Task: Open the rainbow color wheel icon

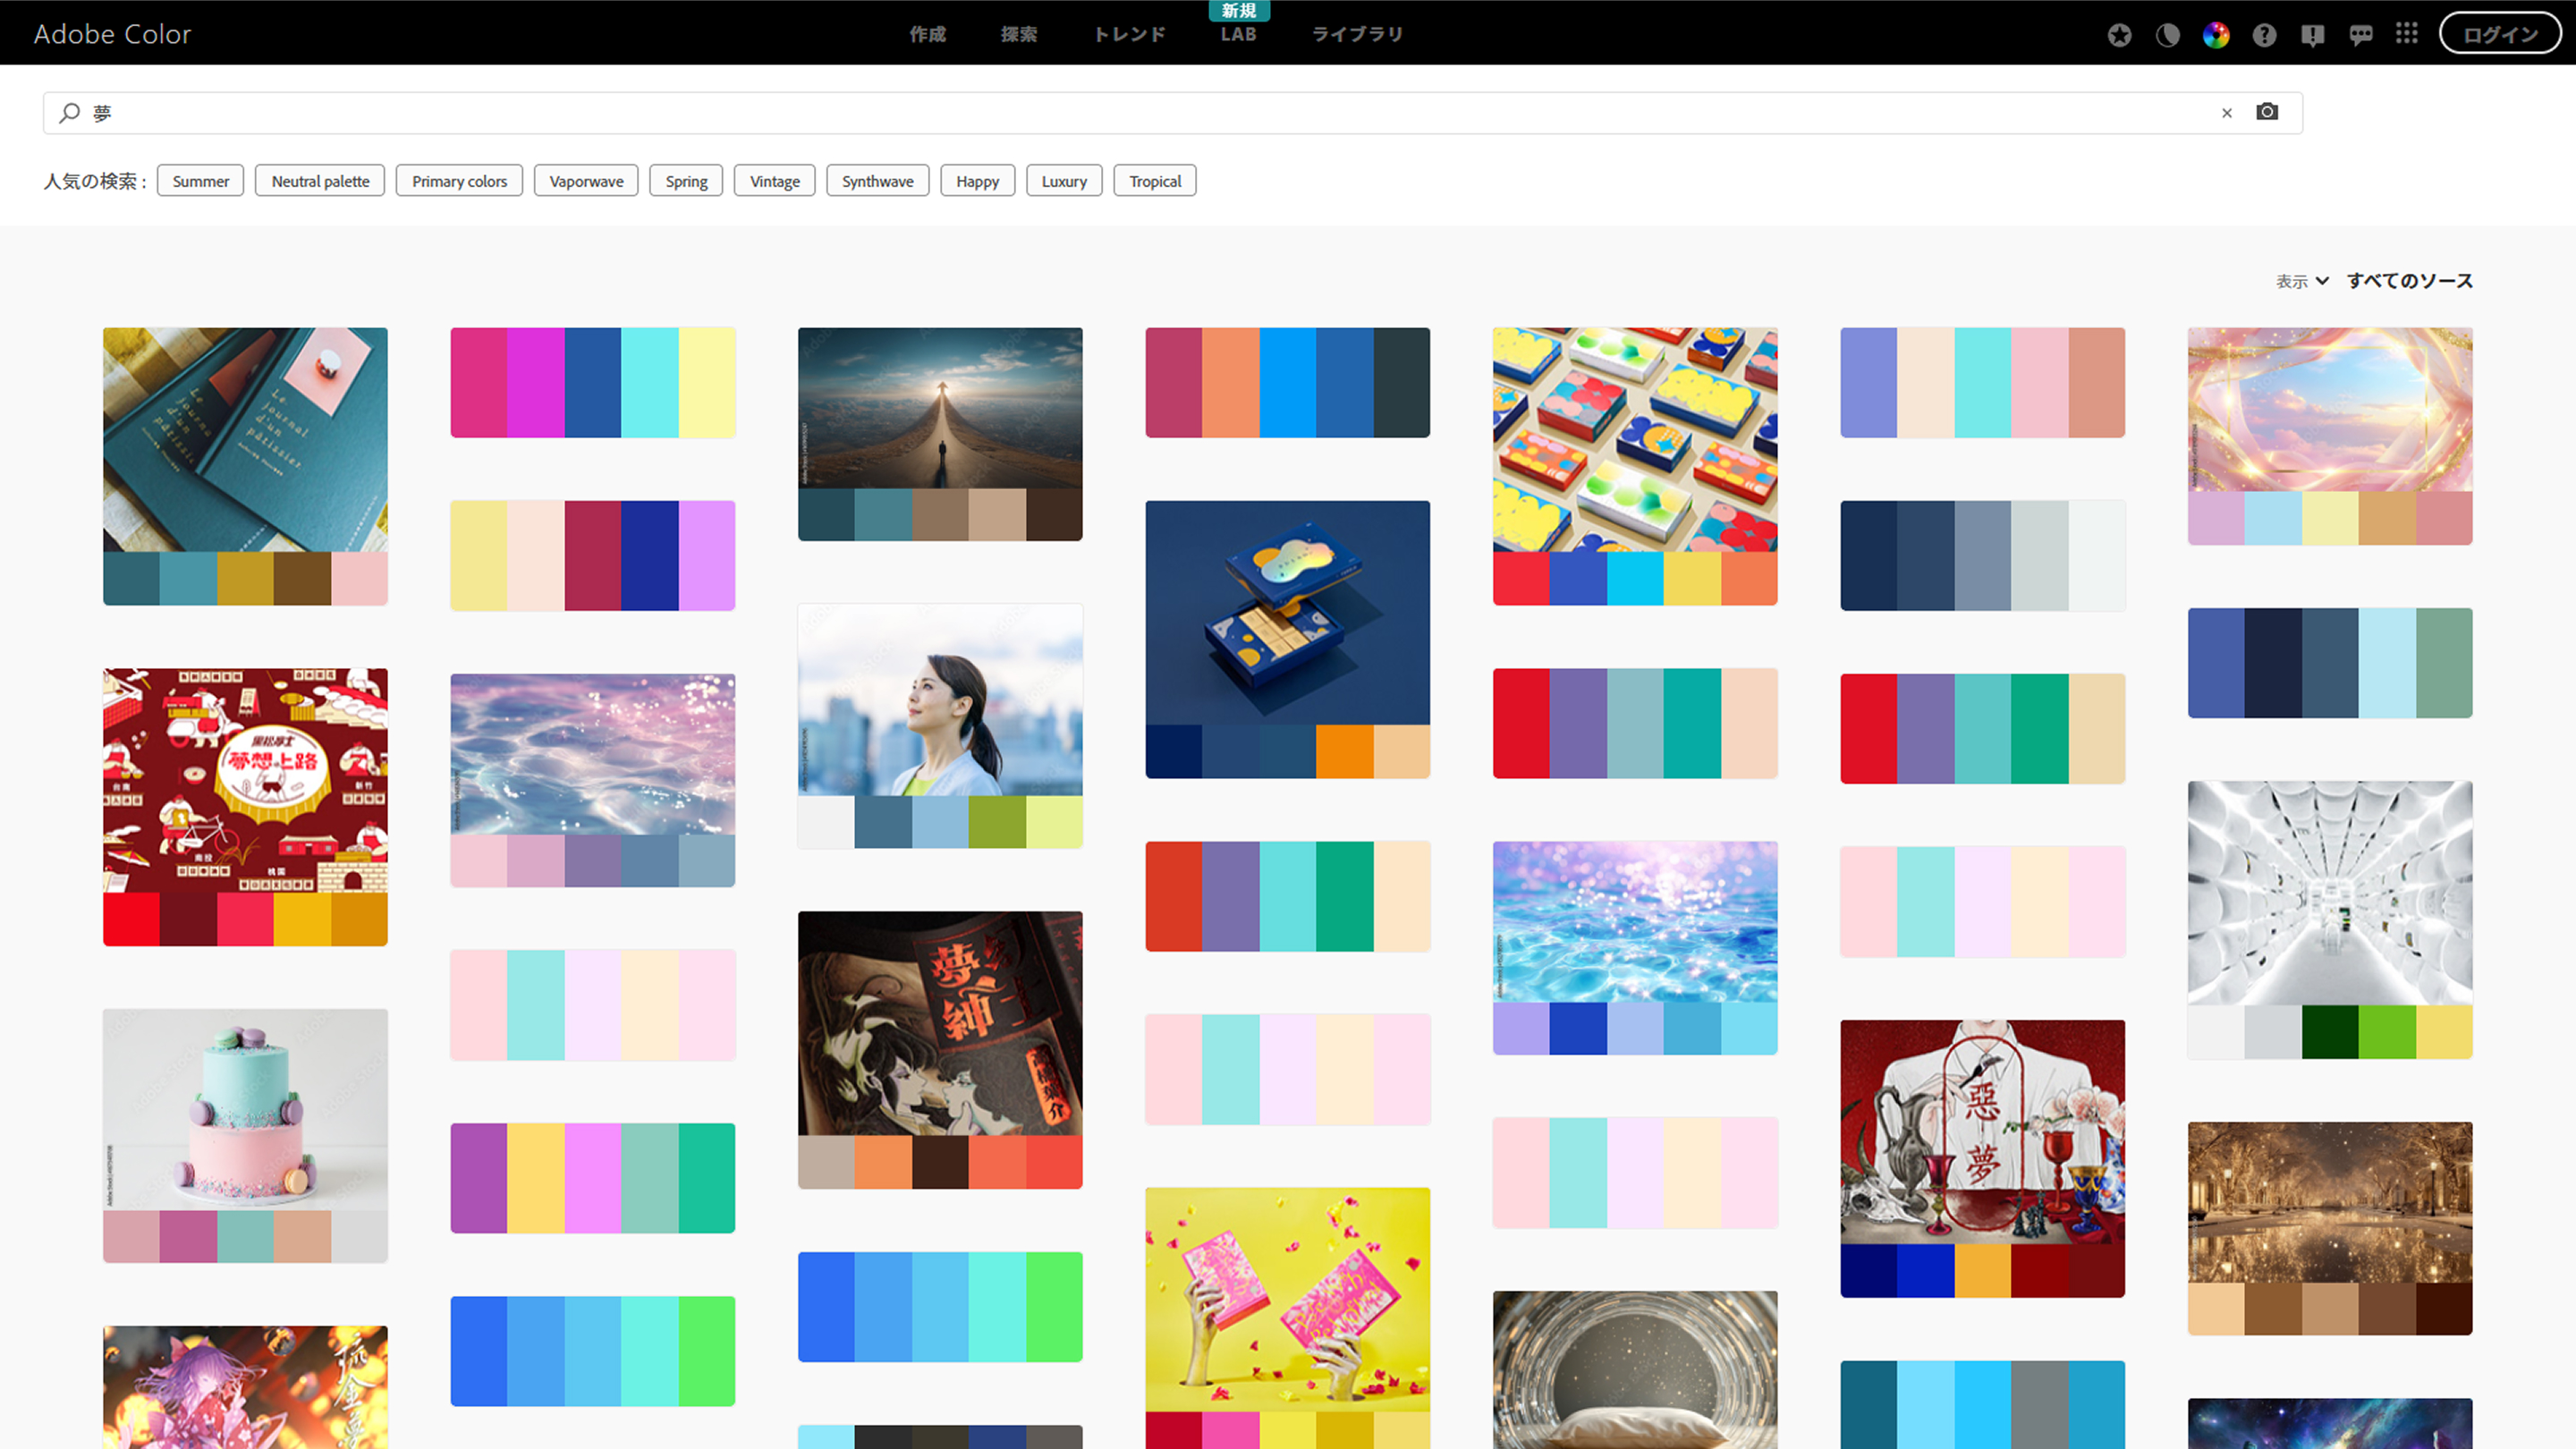Action: point(2215,35)
